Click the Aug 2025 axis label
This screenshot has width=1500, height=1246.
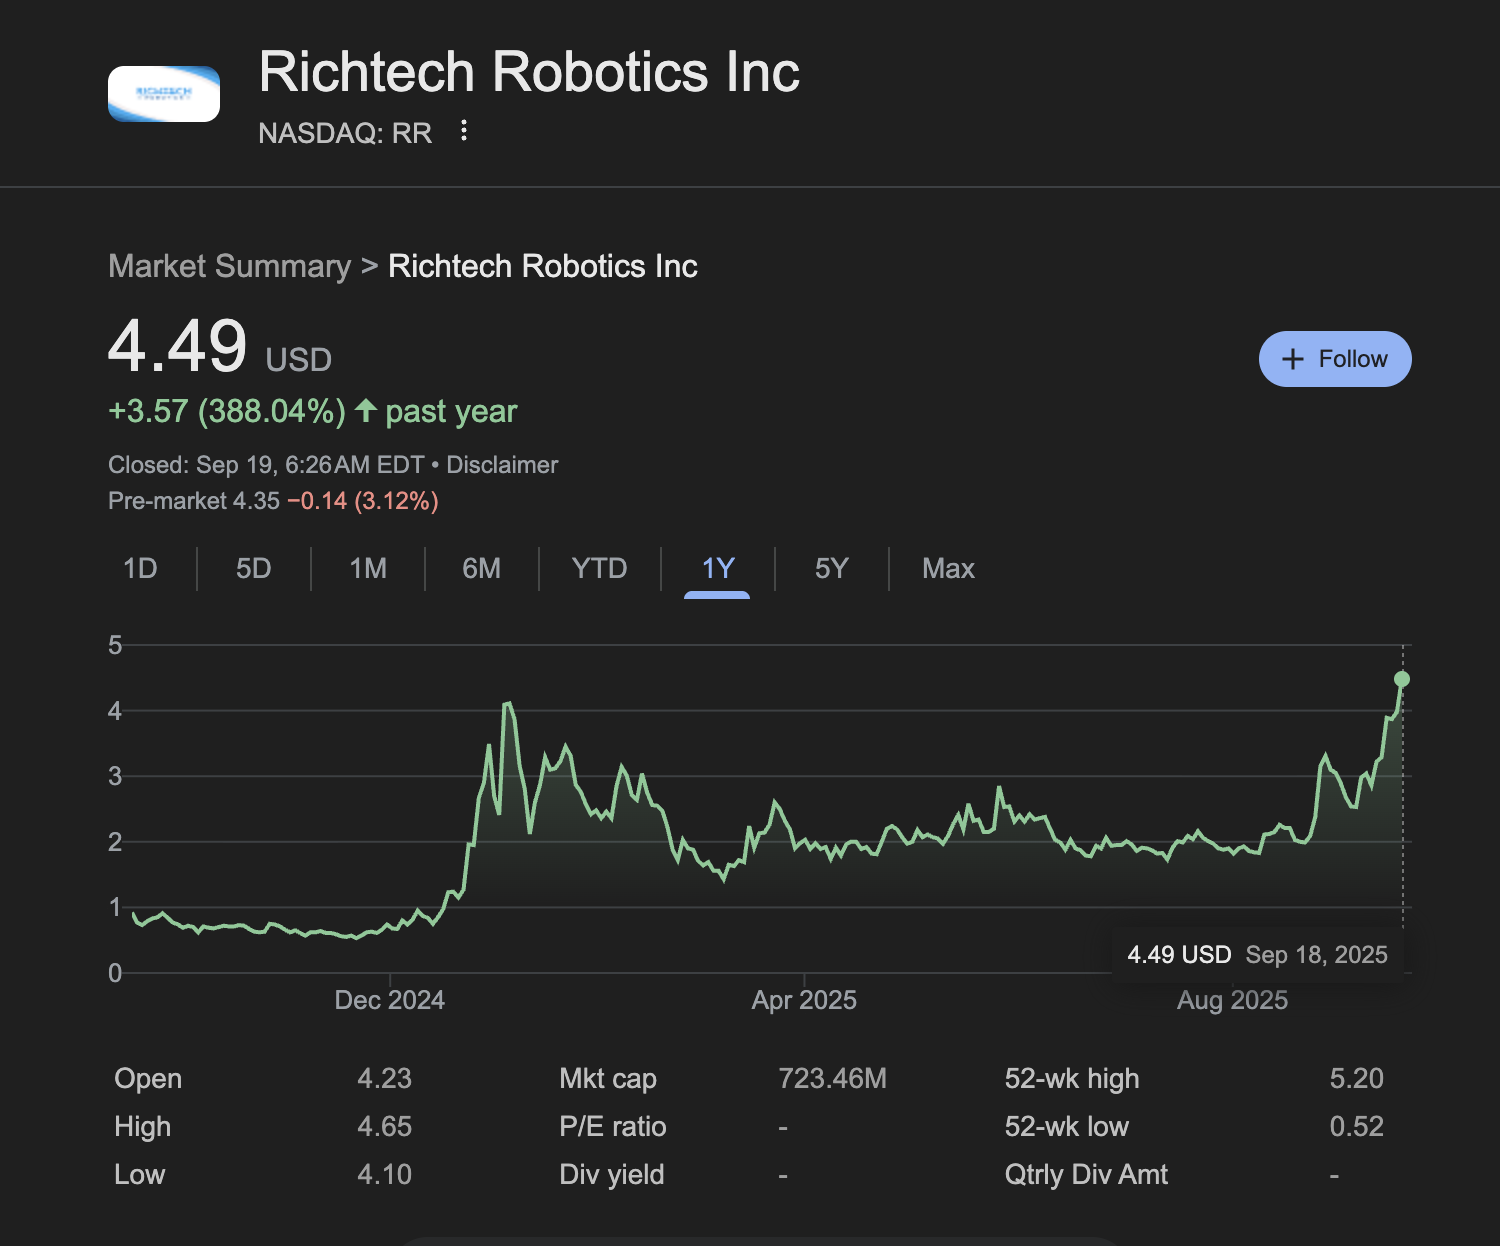tap(1232, 1001)
